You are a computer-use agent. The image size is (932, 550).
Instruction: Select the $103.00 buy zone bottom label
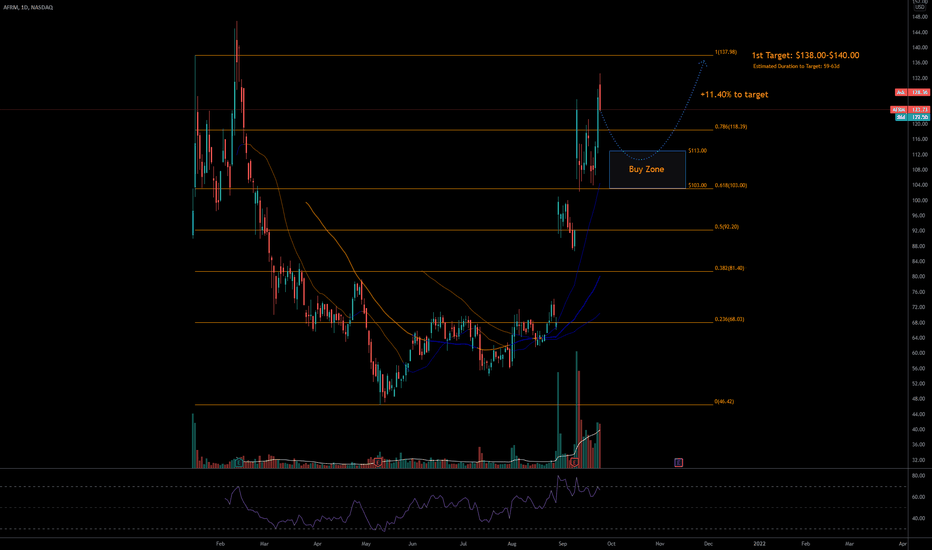pyautogui.click(x=697, y=186)
